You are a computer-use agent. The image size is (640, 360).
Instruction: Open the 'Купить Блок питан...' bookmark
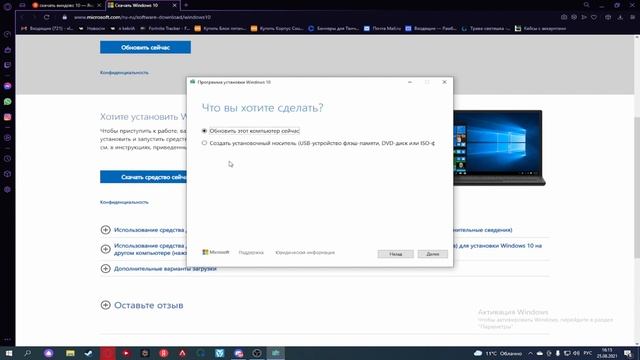coord(220,29)
